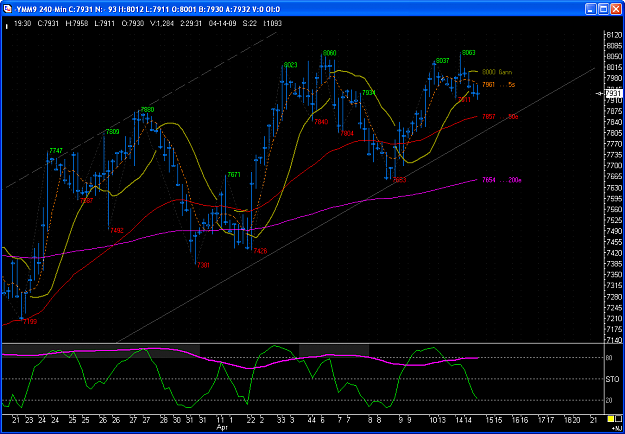Click the 8063 swing high label
The image size is (625, 434).
(x=468, y=53)
